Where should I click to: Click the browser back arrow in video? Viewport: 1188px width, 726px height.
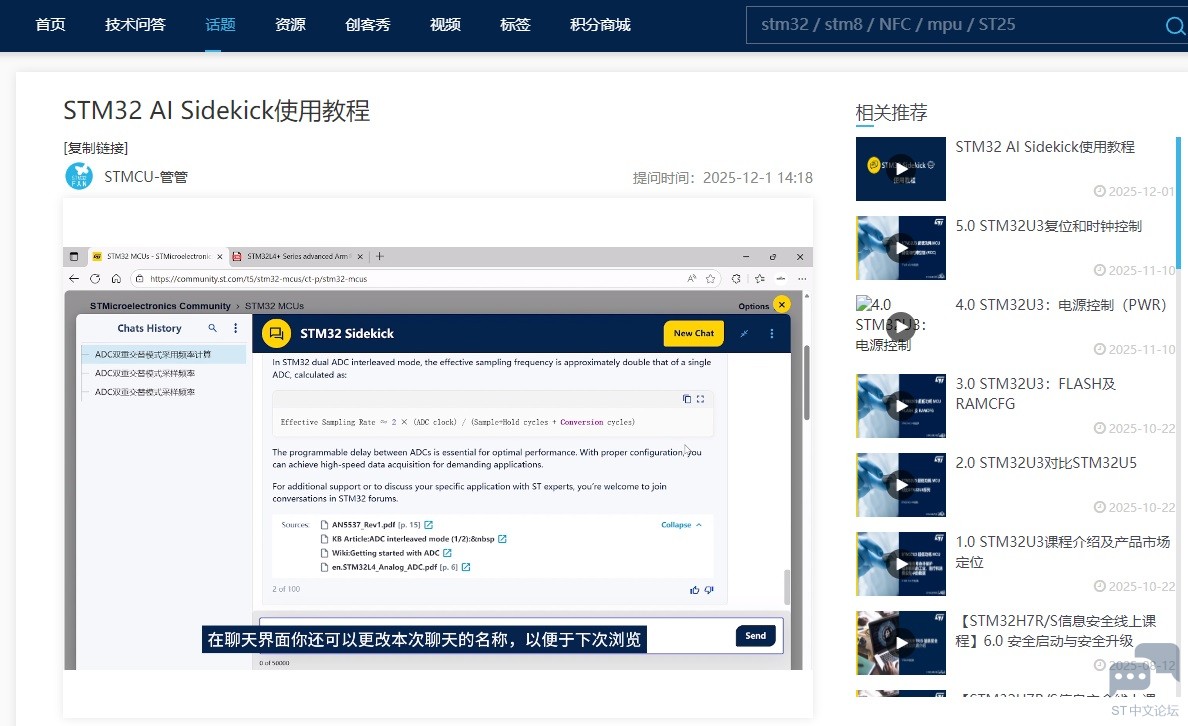73,278
